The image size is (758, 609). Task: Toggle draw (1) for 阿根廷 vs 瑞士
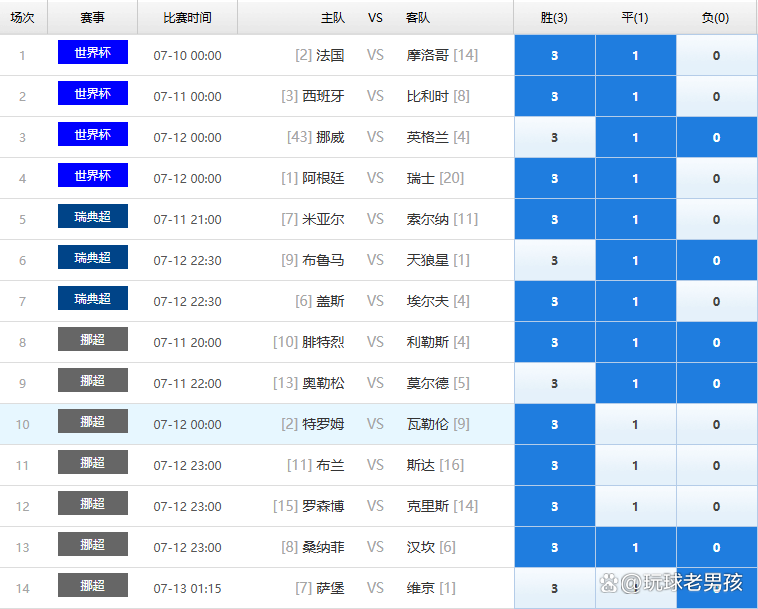point(636,178)
